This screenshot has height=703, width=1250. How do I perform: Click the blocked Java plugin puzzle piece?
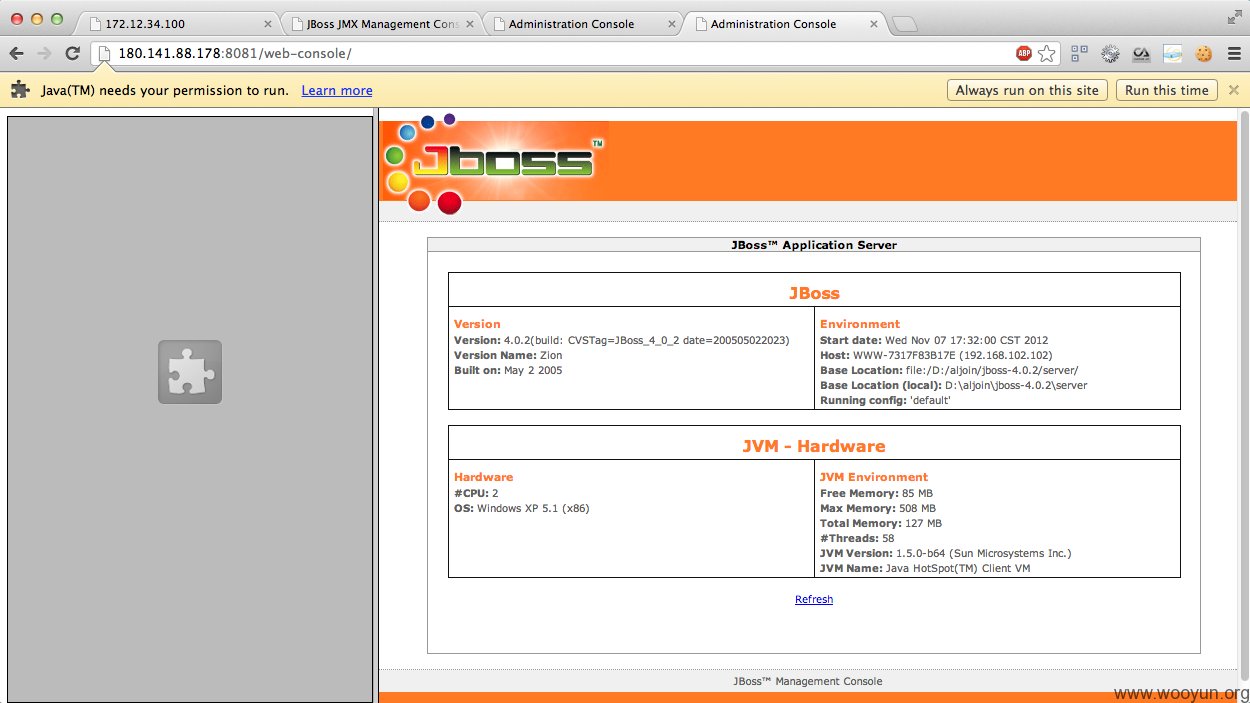[190, 372]
